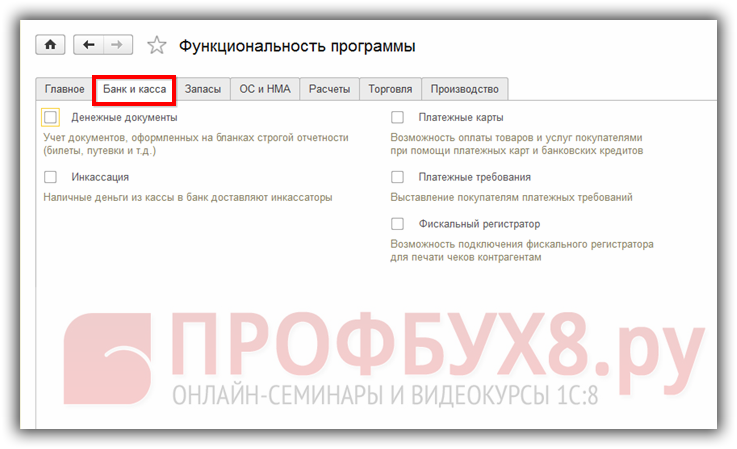The height and width of the screenshot is (449, 737).
Task: Check the Платежные карты option
Action: click(x=397, y=117)
